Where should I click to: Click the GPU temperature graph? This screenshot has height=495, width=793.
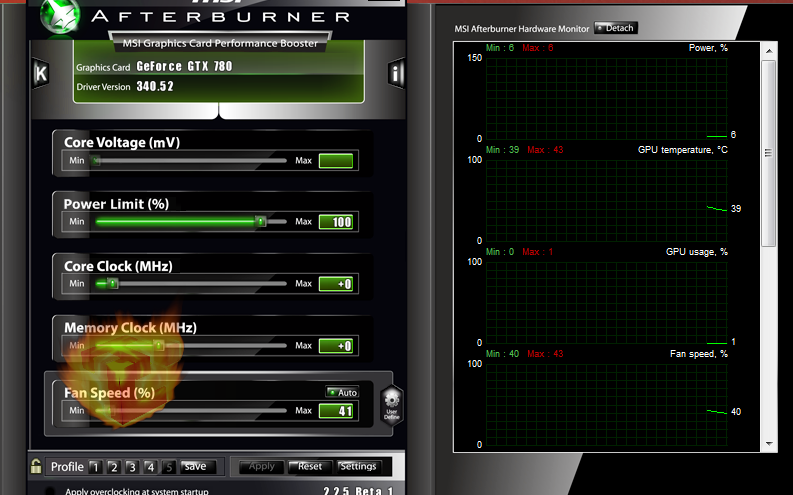(x=606, y=200)
